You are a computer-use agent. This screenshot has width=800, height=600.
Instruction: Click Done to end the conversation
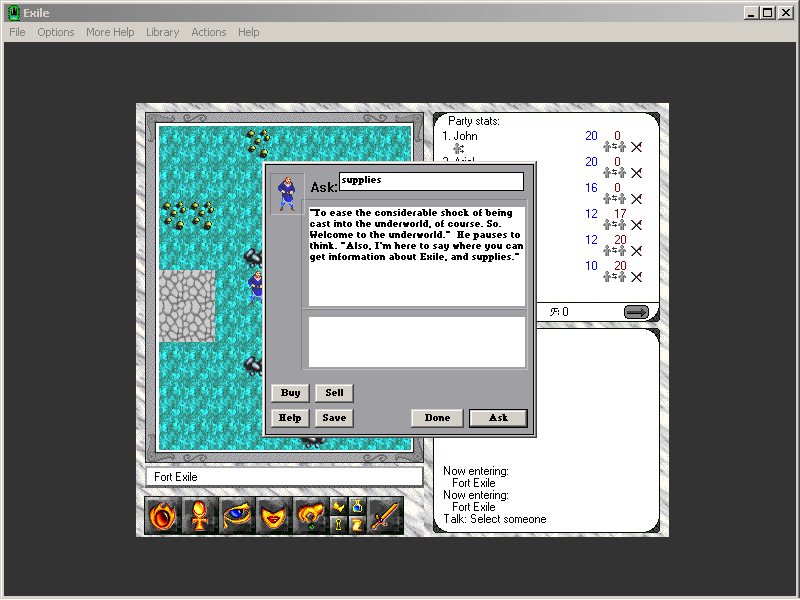tap(437, 418)
